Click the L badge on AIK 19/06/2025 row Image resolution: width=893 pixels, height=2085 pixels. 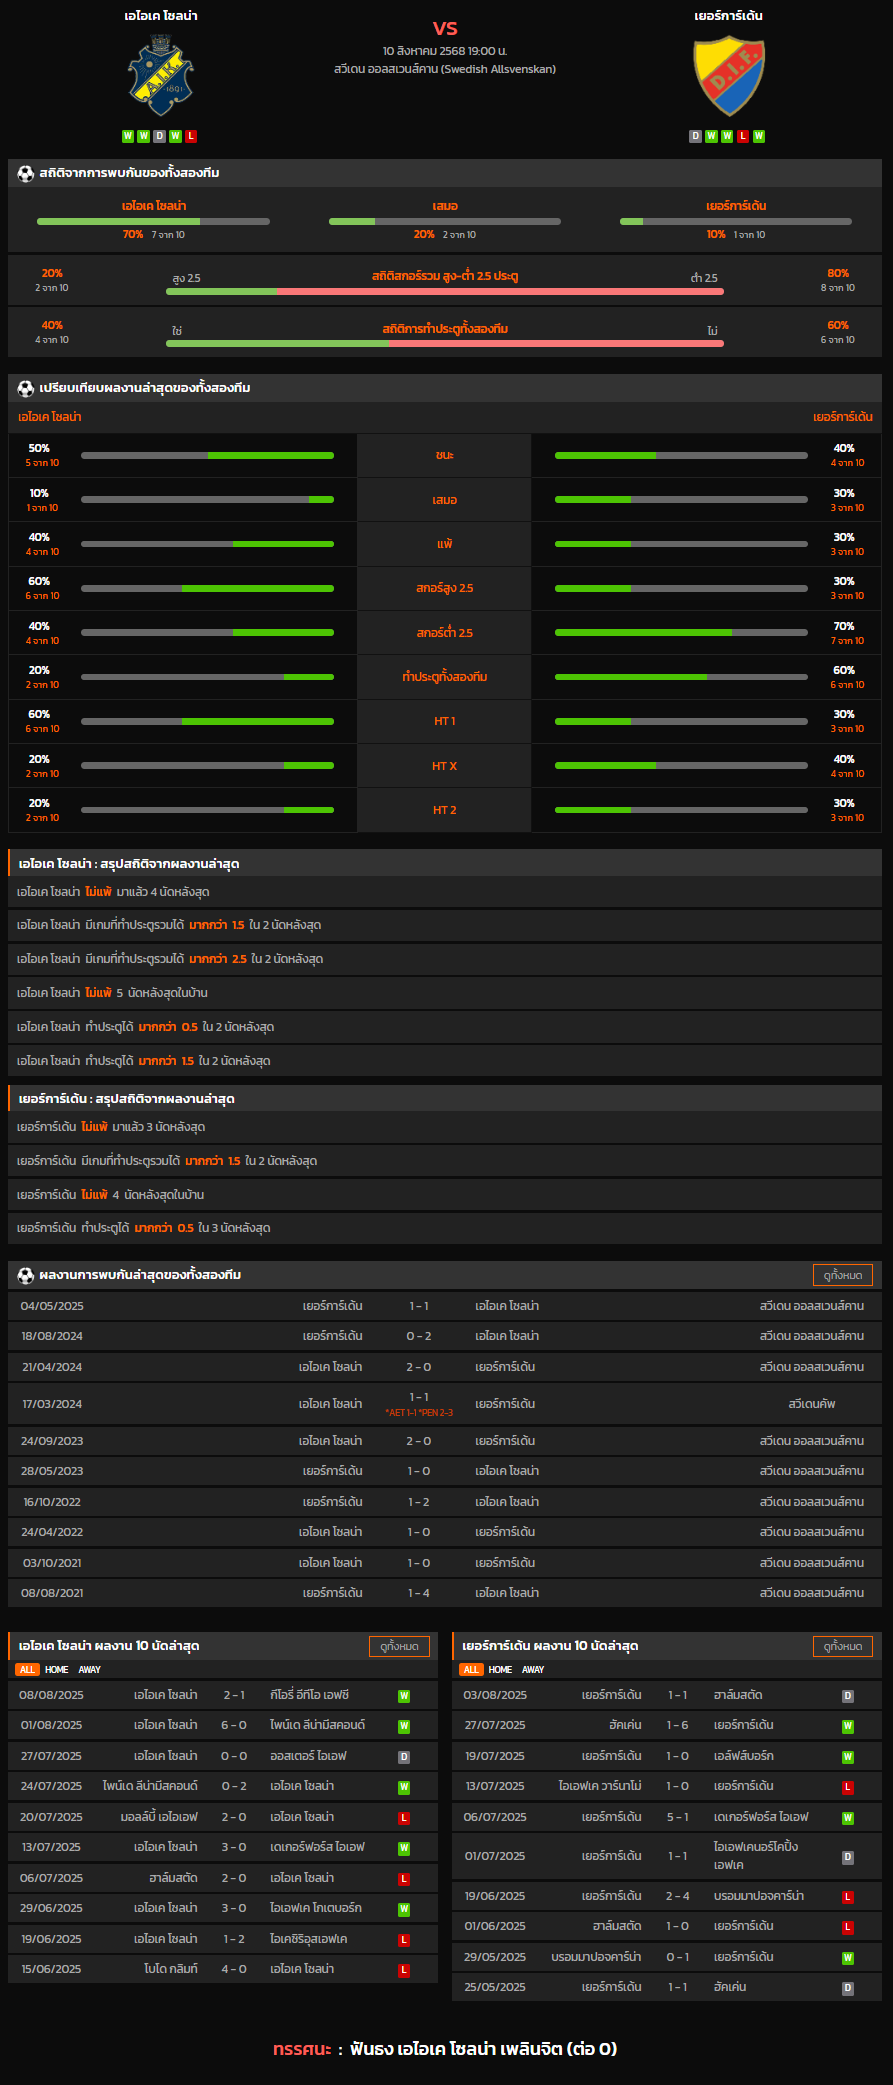pyautogui.click(x=404, y=1940)
